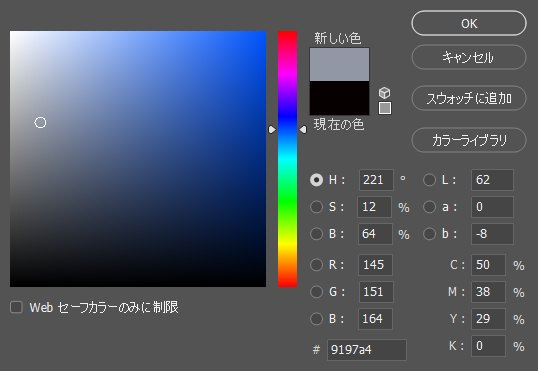The height and width of the screenshot is (371, 538).
Task: Click the キャンセル button
Action: (469, 57)
